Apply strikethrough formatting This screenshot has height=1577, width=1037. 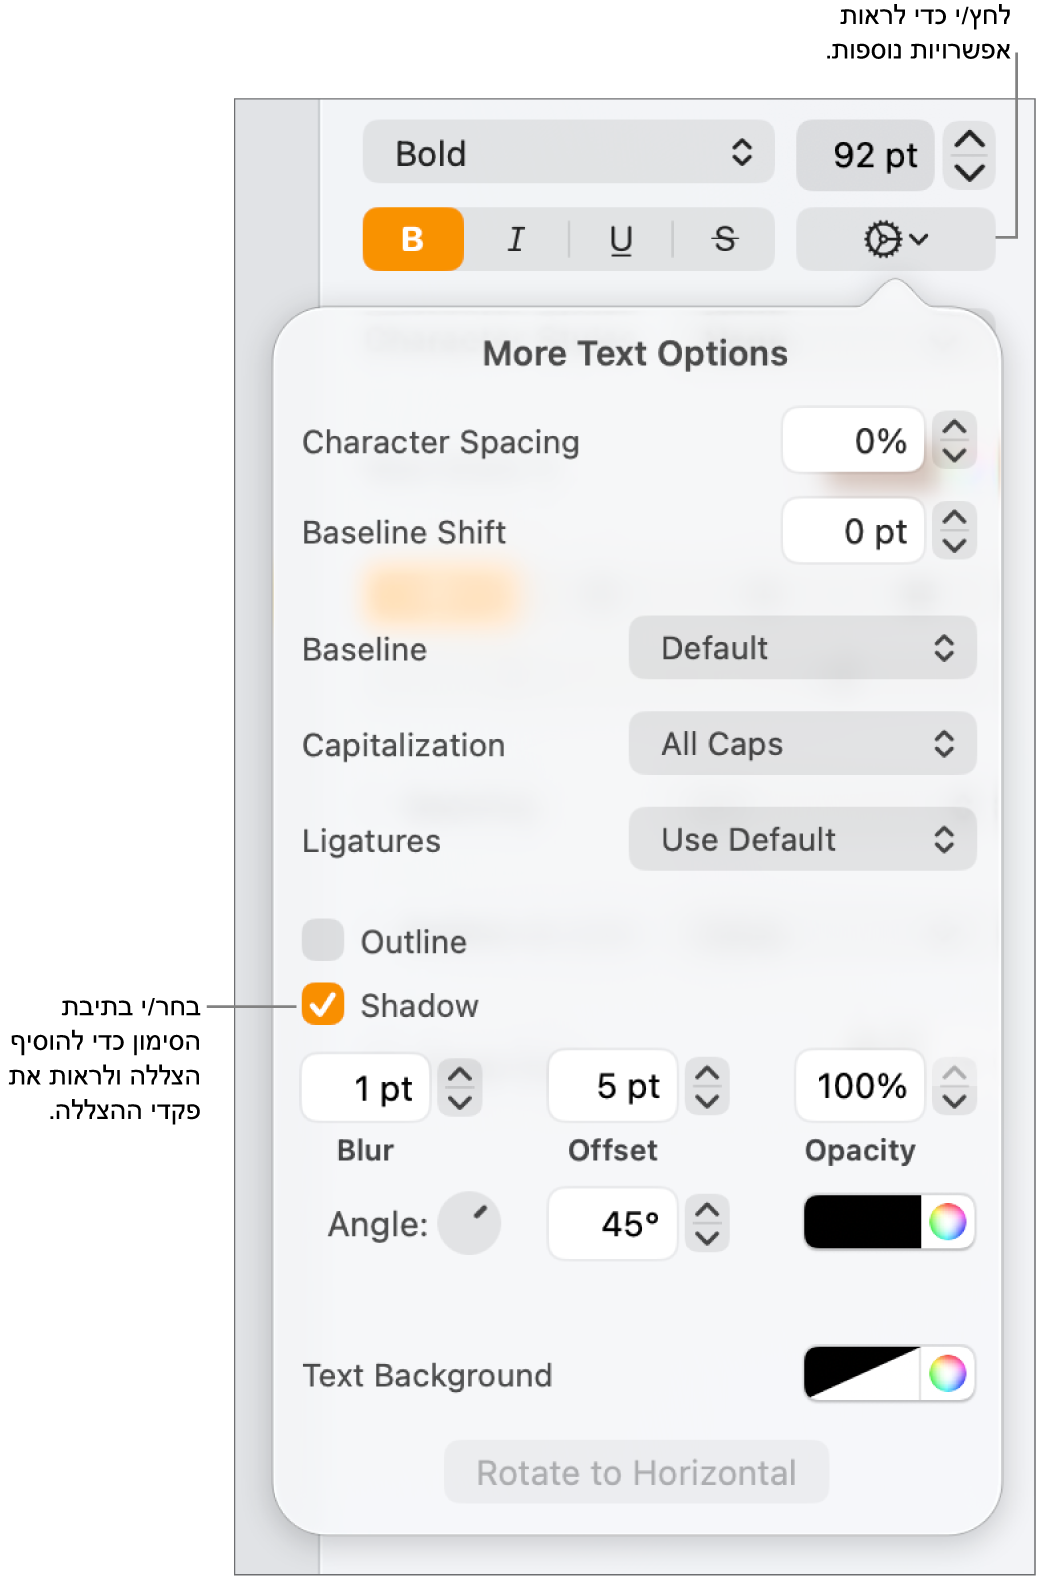[x=725, y=239]
